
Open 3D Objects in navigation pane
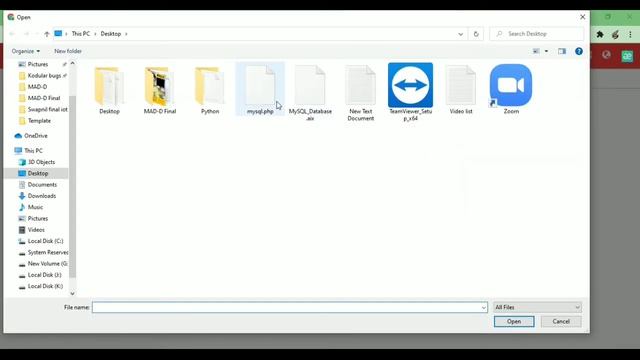[41, 162]
